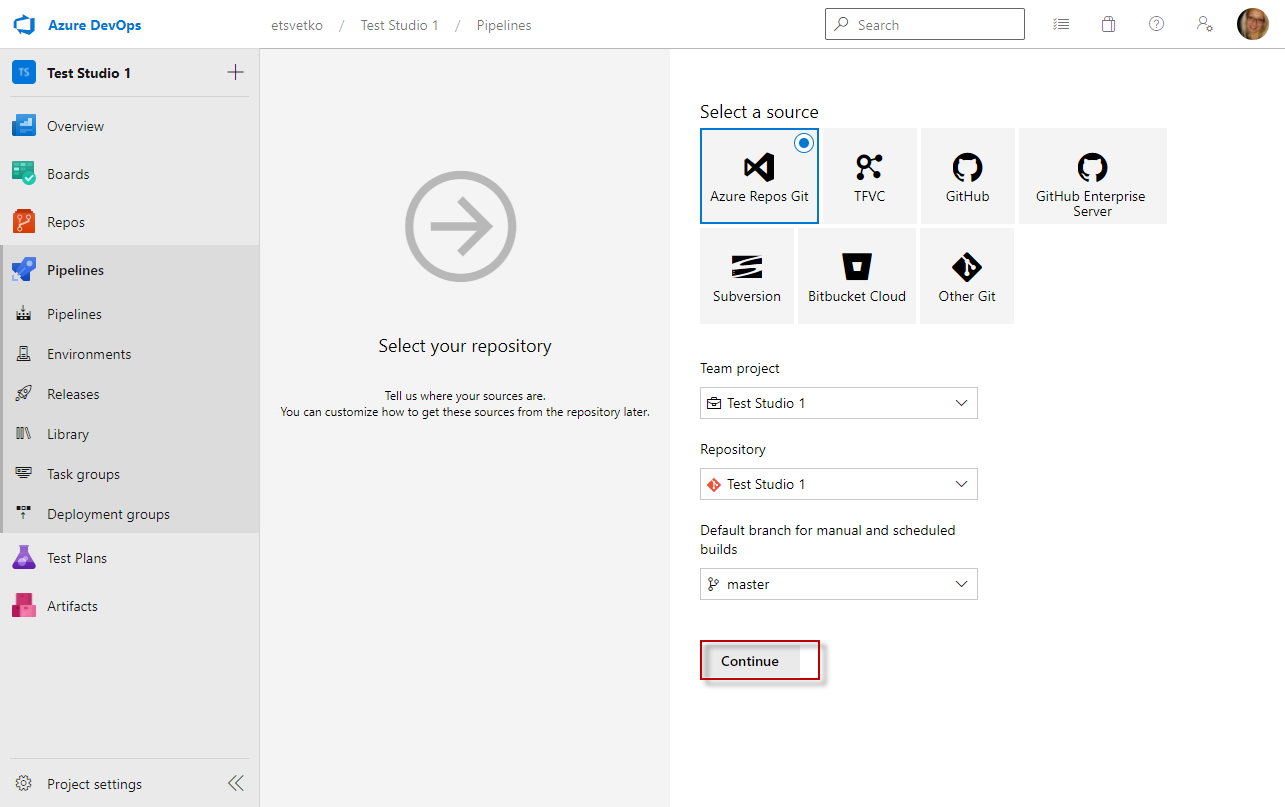Select the Bitbucket Cloud source tile
This screenshot has width=1285, height=807.
tap(857, 276)
